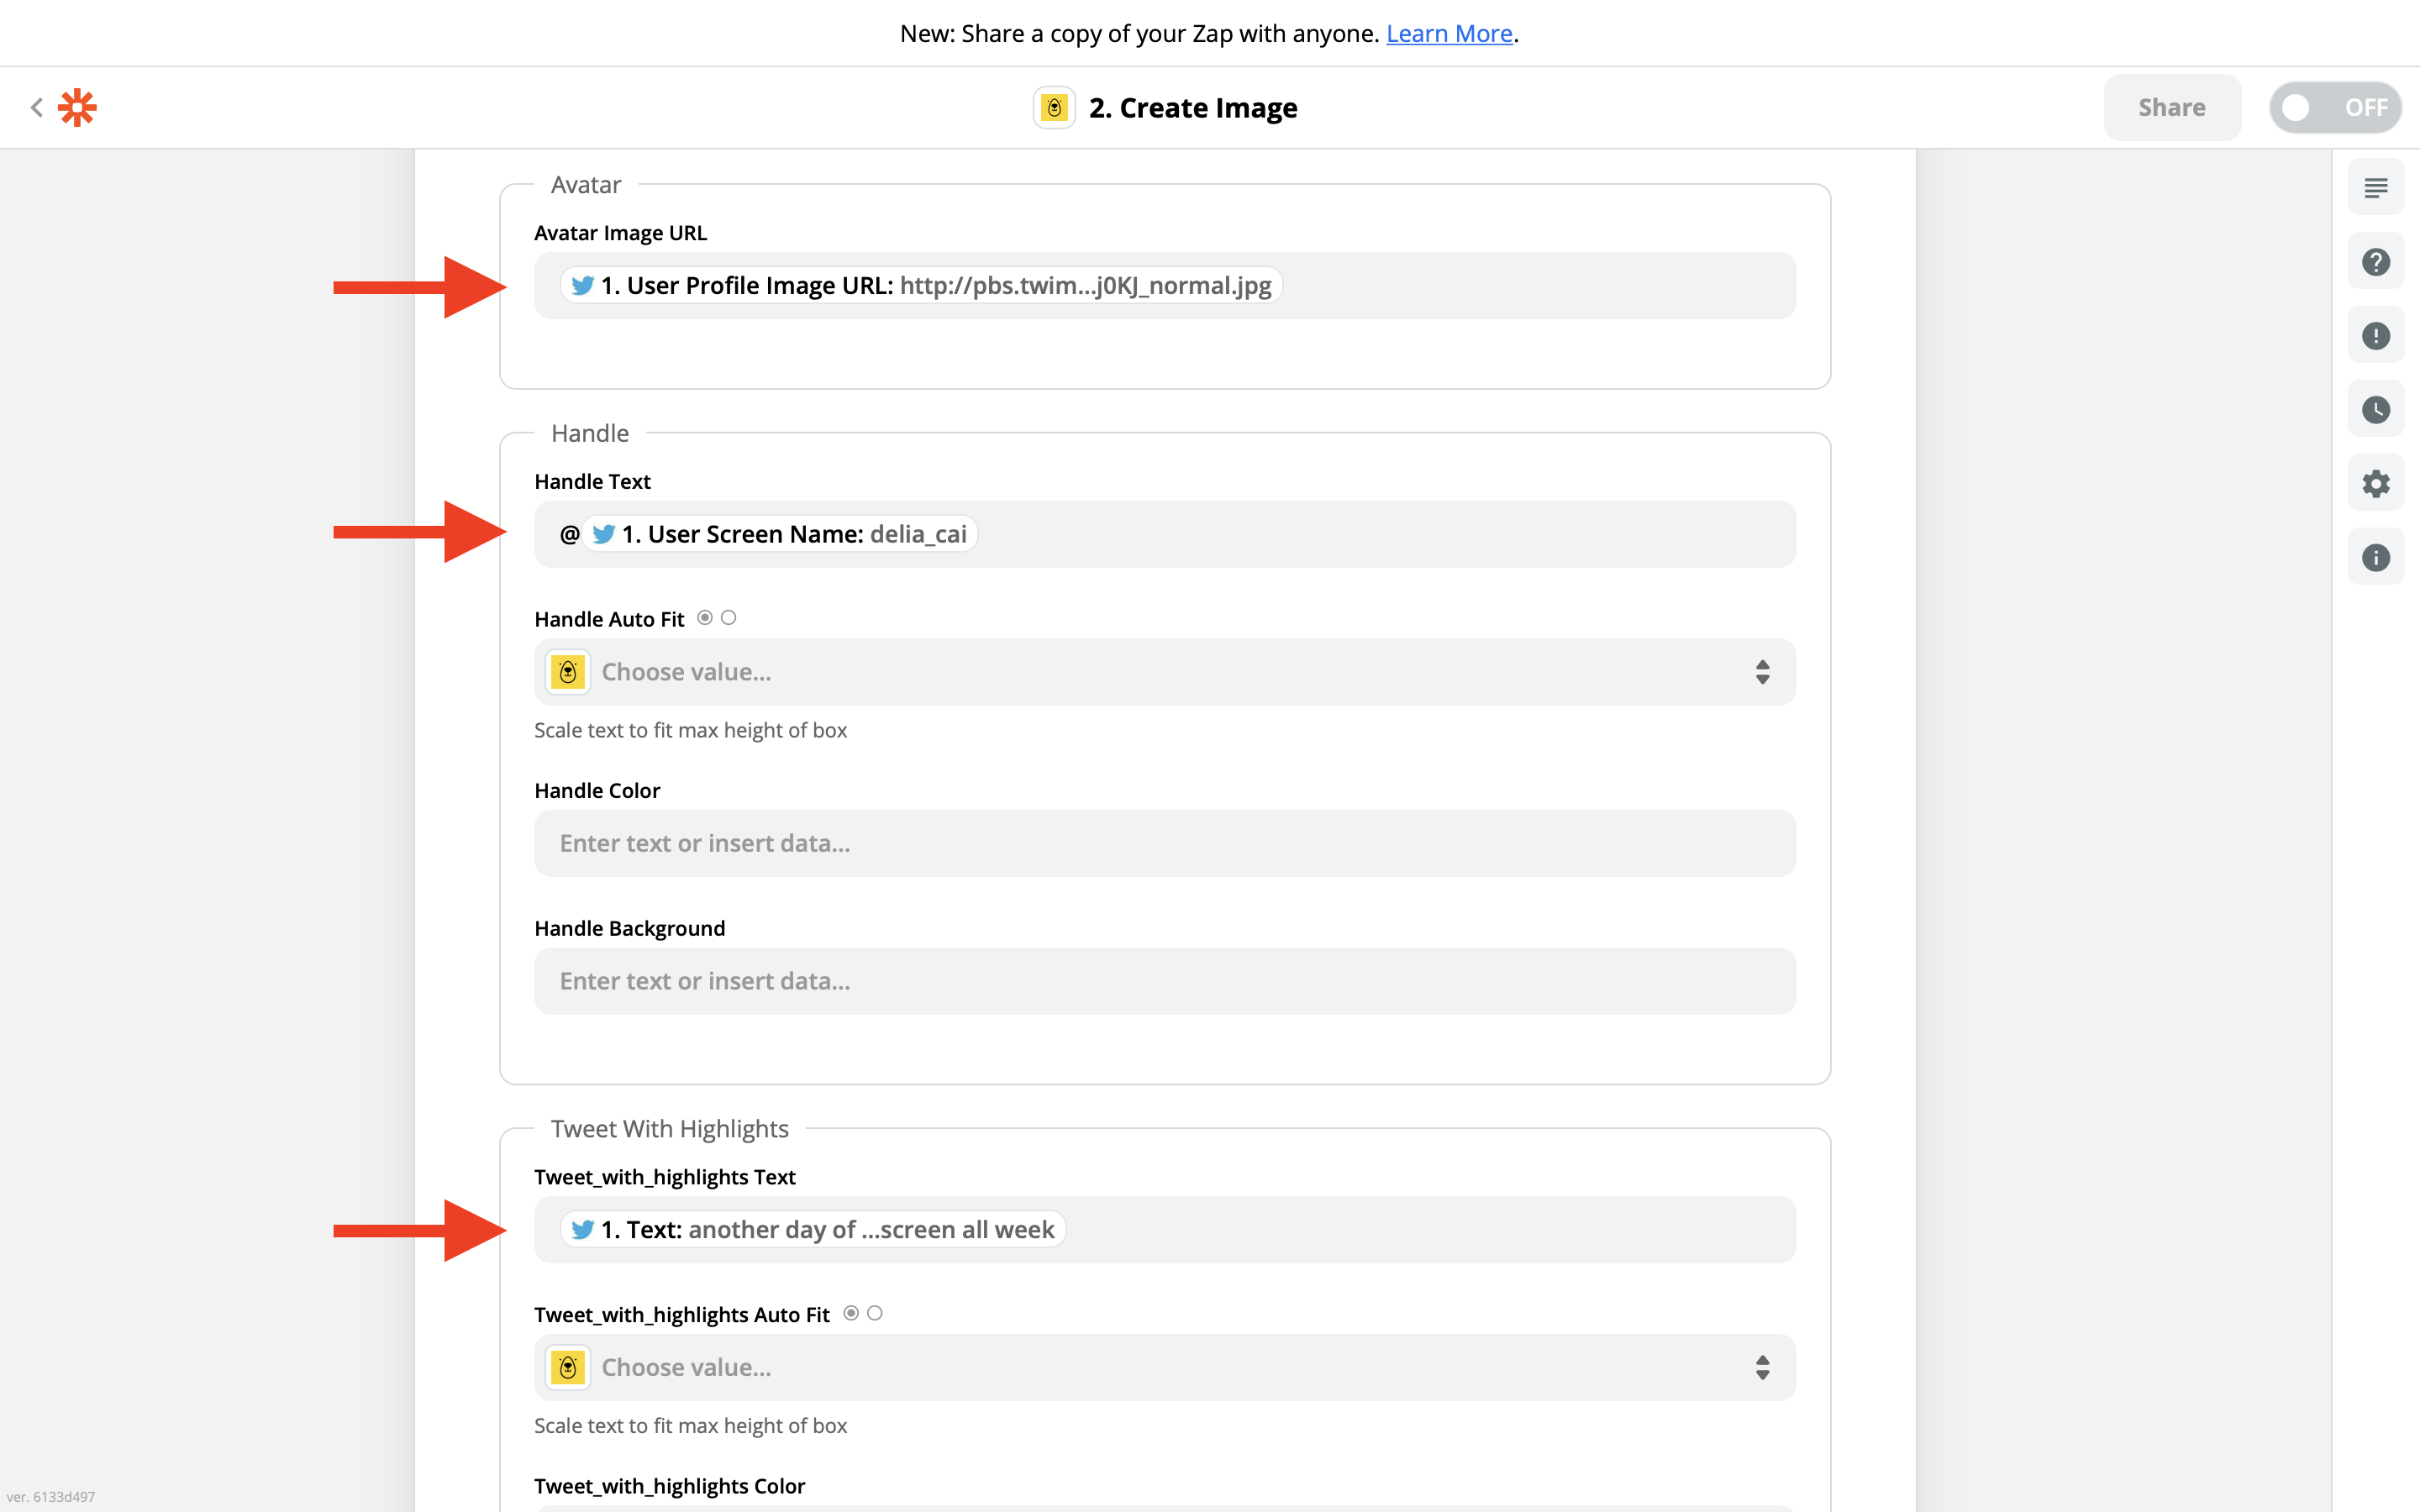Open the outline list icon in sidebar
Image resolution: width=2420 pixels, height=1512 pixels.
(2375, 187)
